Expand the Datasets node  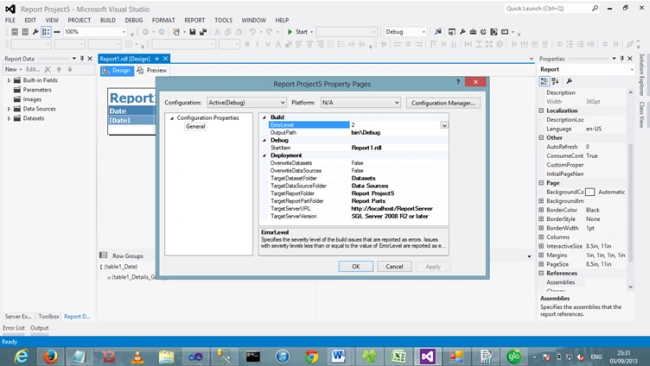9,119
